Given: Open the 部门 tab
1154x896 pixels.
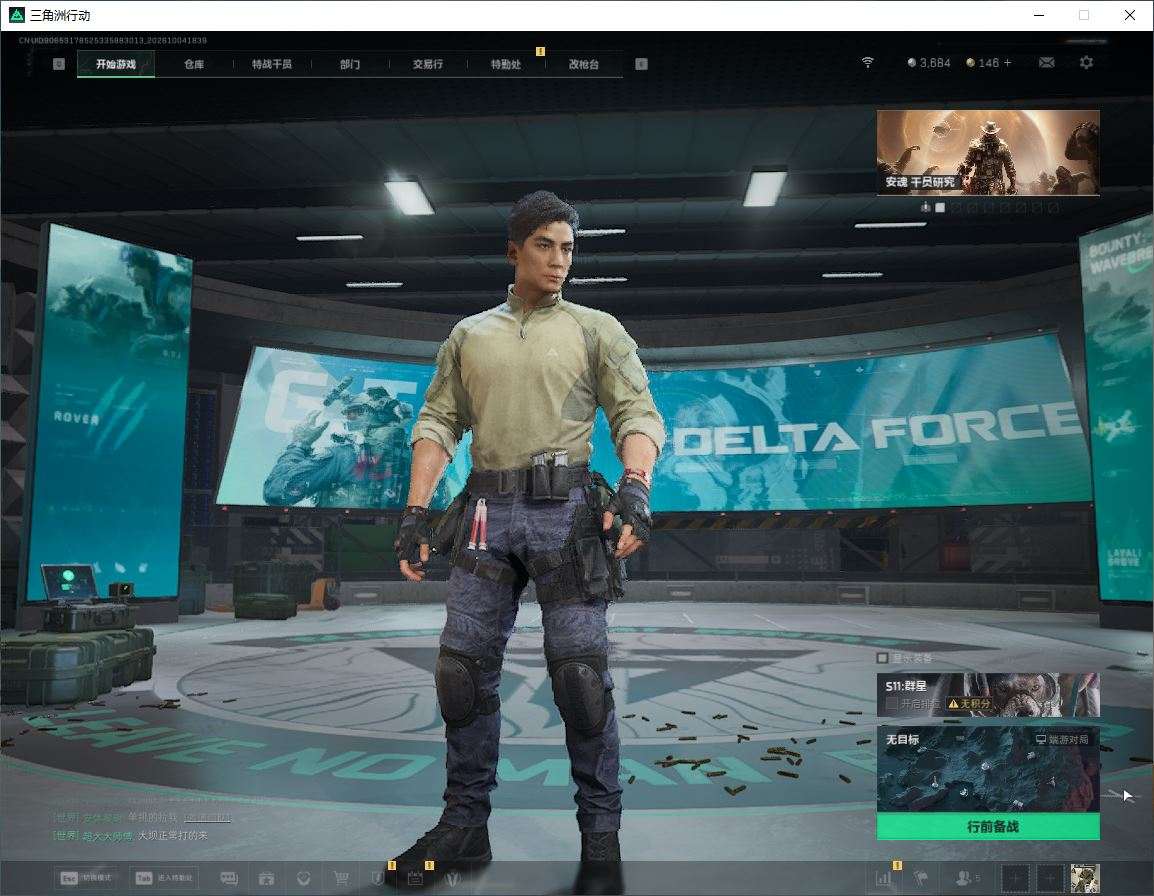Looking at the screenshot, I should coord(350,64).
